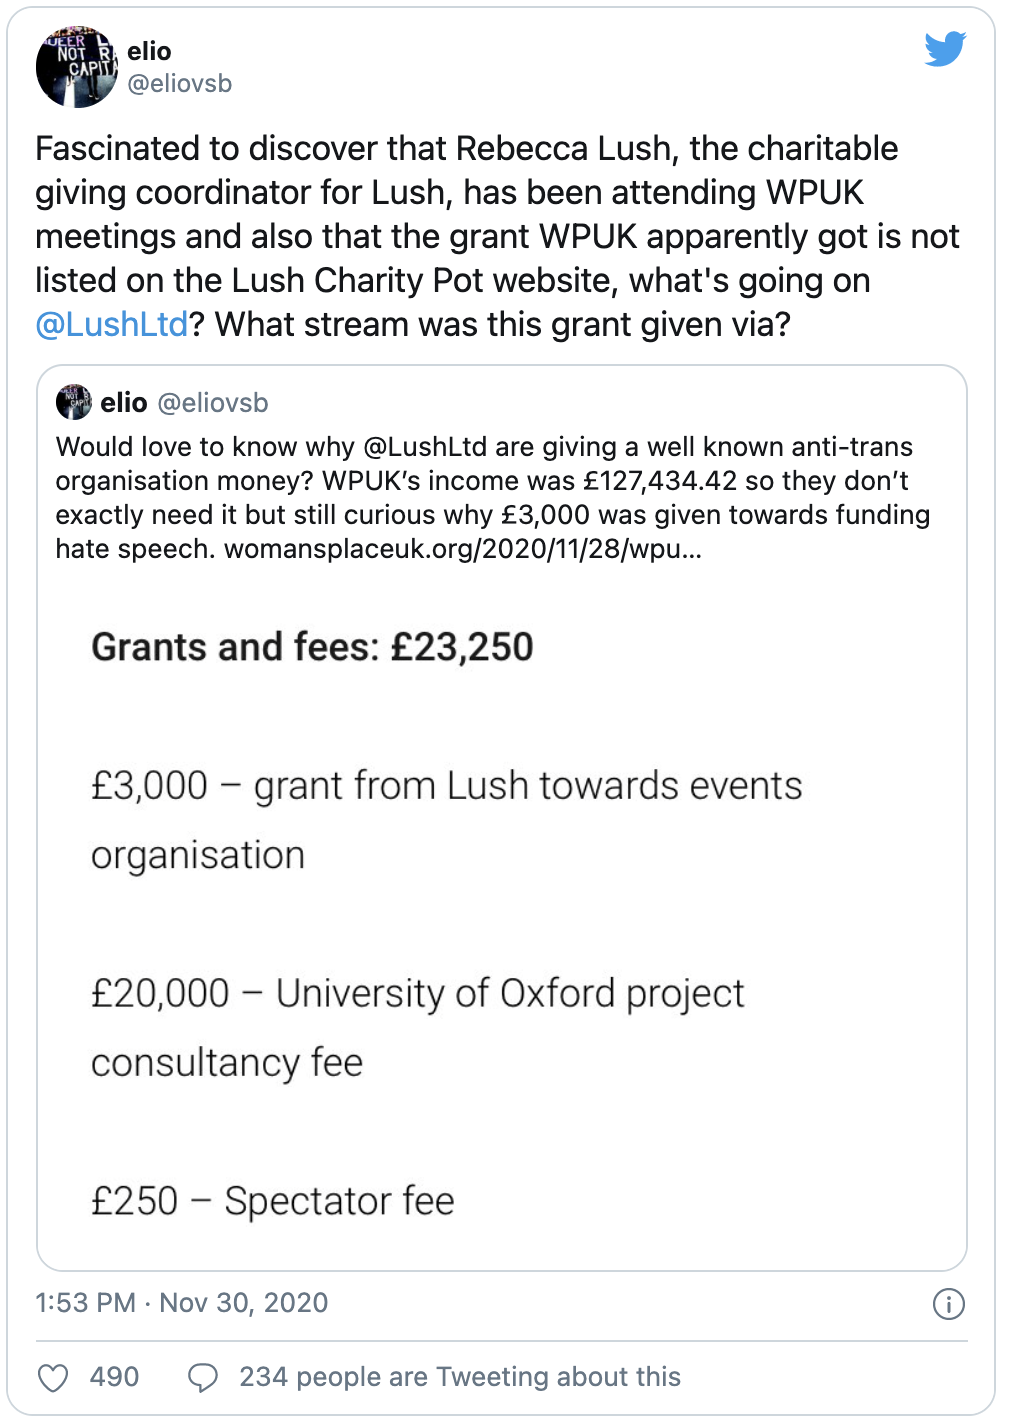Click the 490 likes count
This screenshot has height=1424, width=1010.
click(114, 1377)
